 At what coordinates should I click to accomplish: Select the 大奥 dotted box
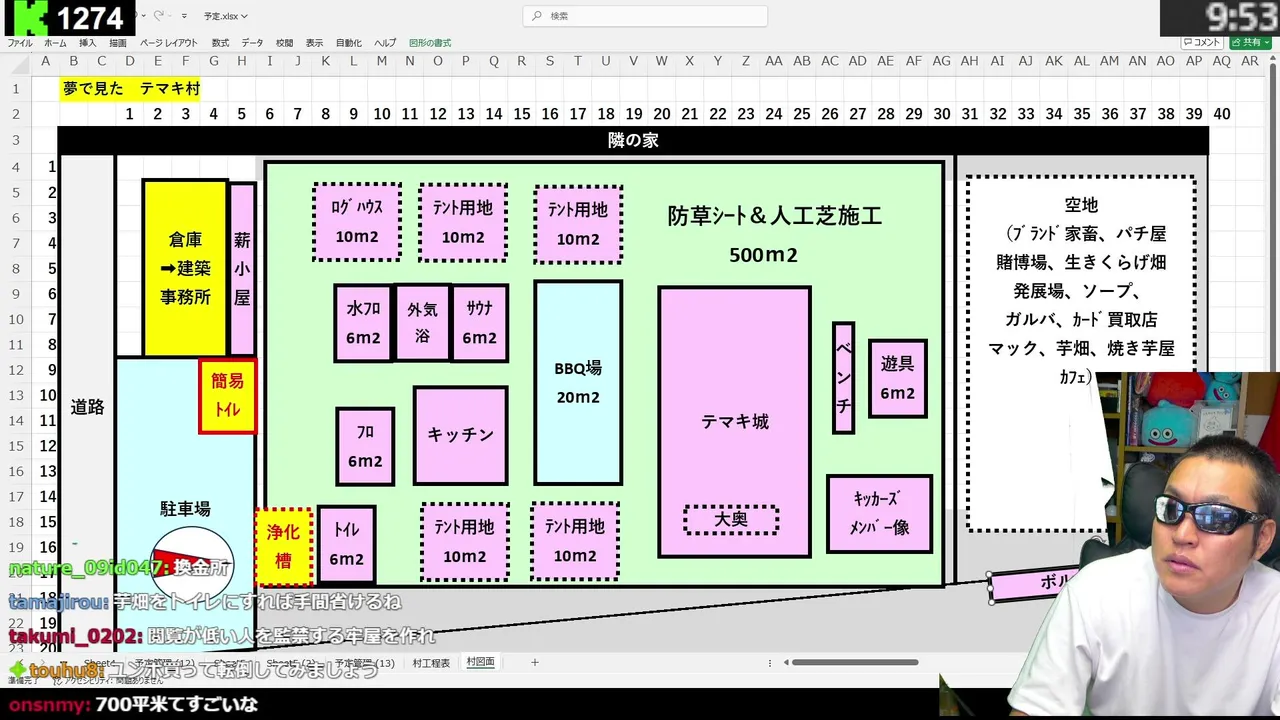point(731,520)
